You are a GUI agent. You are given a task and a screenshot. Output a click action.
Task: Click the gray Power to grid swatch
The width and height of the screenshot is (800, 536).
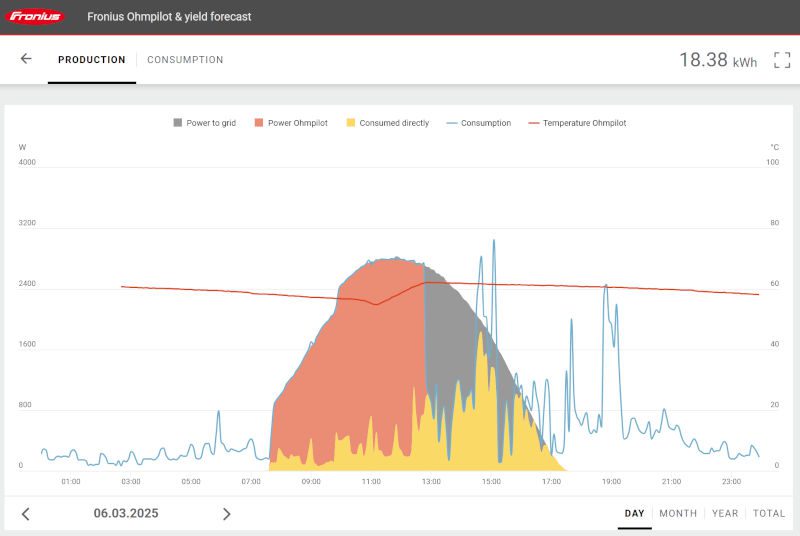point(178,123)
